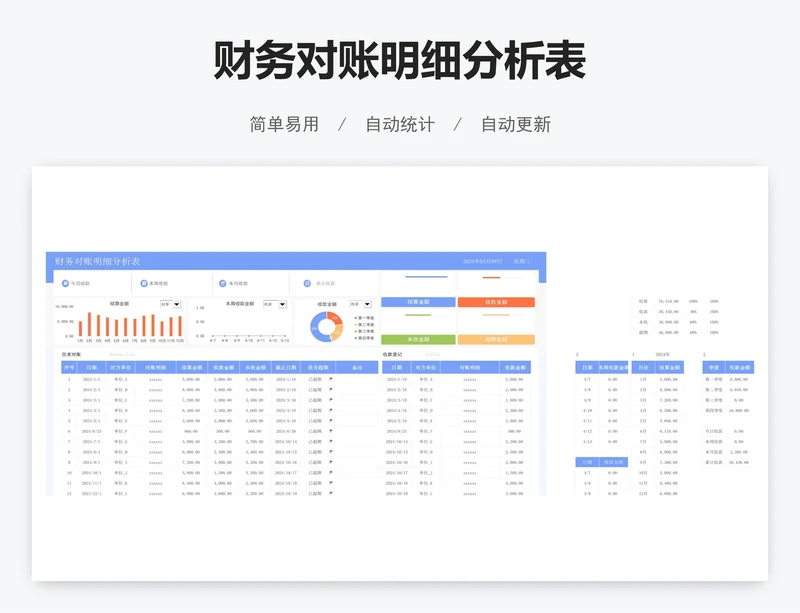Select the 季度 header in the side table
800x613 pixels.
[714, 367]
